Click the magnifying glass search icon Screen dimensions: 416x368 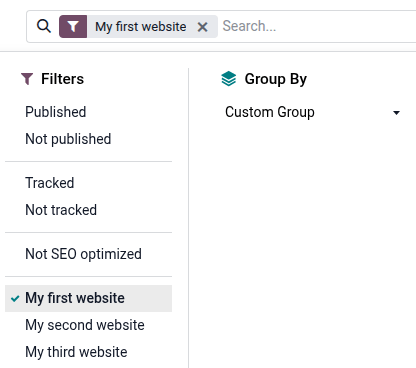[x=44, y=26]
